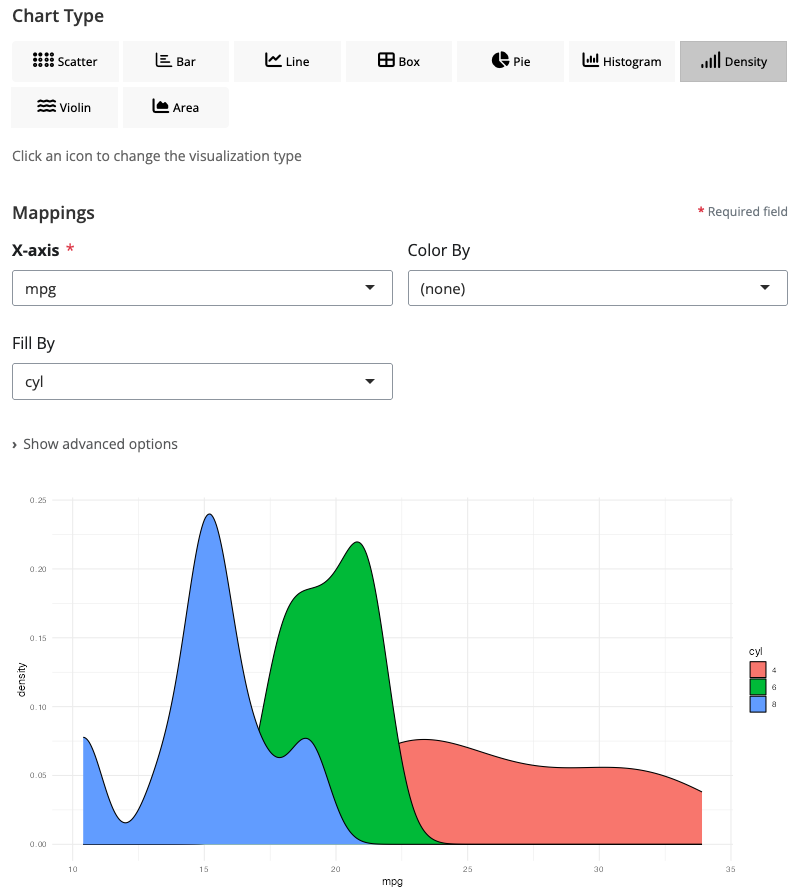Screen dimensions: 800x892
Task: Click the active Density chart button
Action: pyautogui.click(x=733, y=61)
